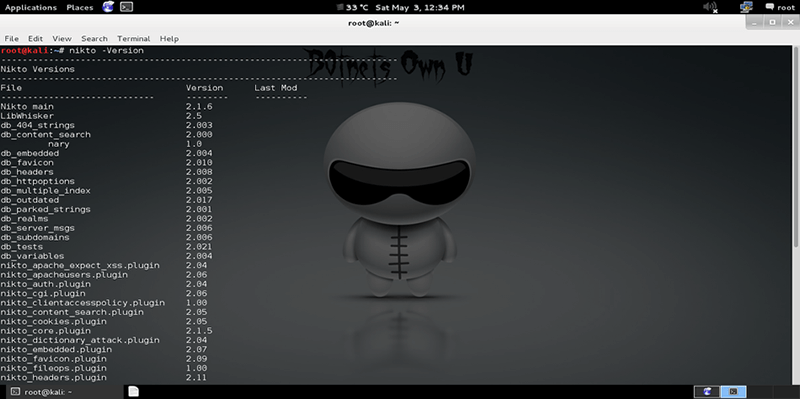
Task: Click the 'db_outdated' row
Action: pos(106,200)
